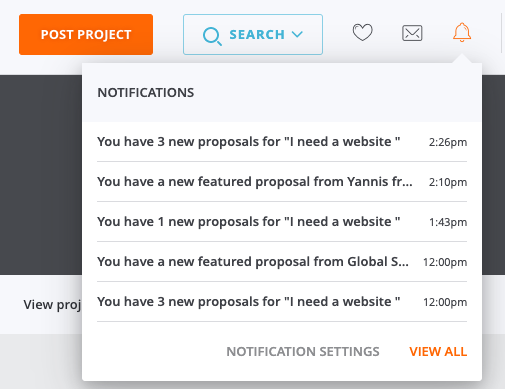Open featured proposal notification from Global S...
The height and width of the screenshot is (389, 505).
pos(282,262)
